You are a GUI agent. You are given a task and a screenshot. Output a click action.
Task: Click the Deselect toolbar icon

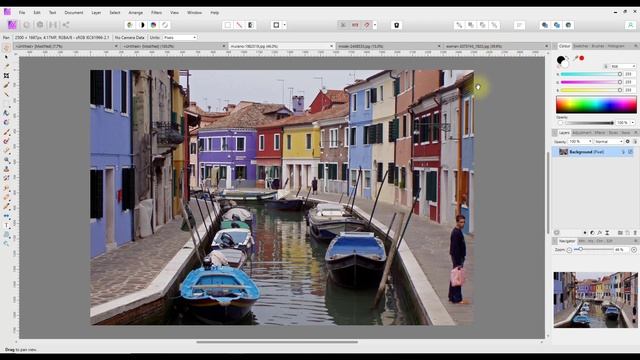(x=240, y=25)
